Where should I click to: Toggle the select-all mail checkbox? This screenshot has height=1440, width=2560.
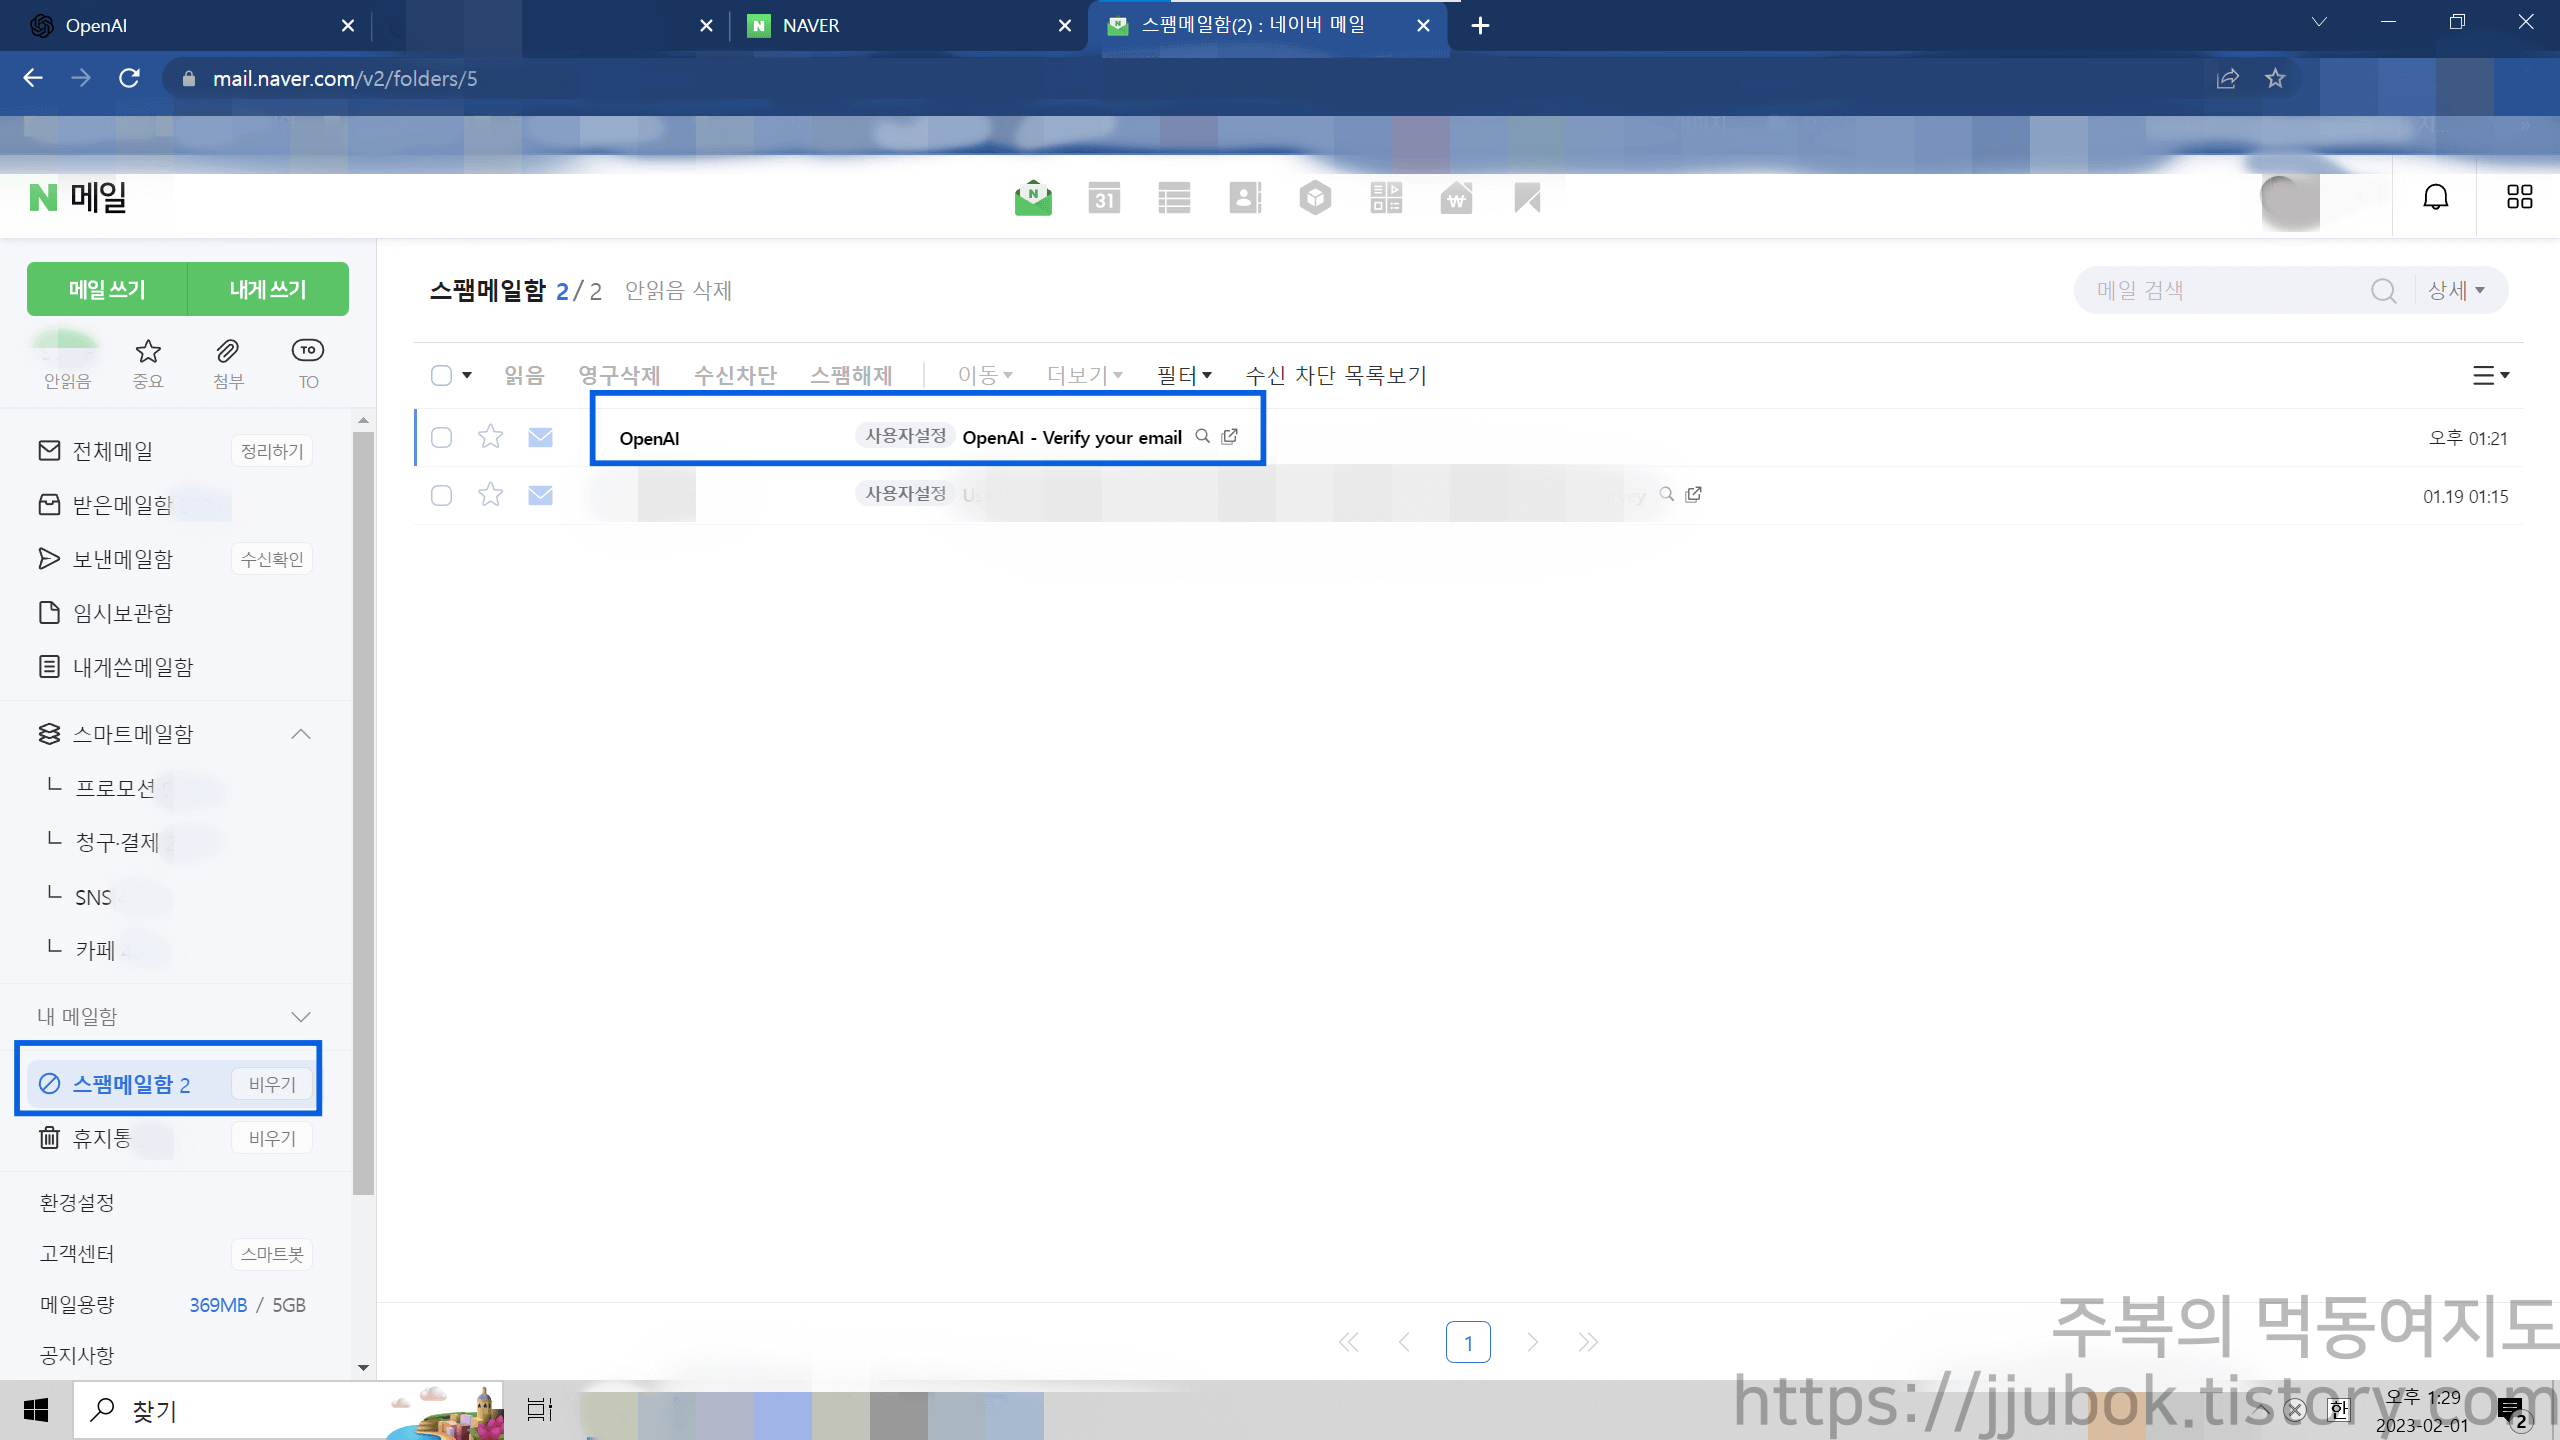441,376
